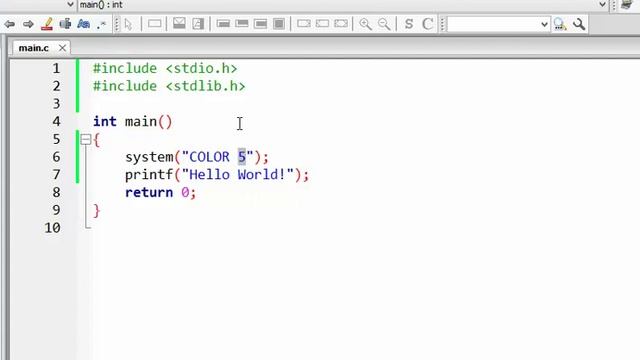The image size is (640, 360).
Task: Click the envelope-shaped toolbar icon
Action: pos(179,24)
